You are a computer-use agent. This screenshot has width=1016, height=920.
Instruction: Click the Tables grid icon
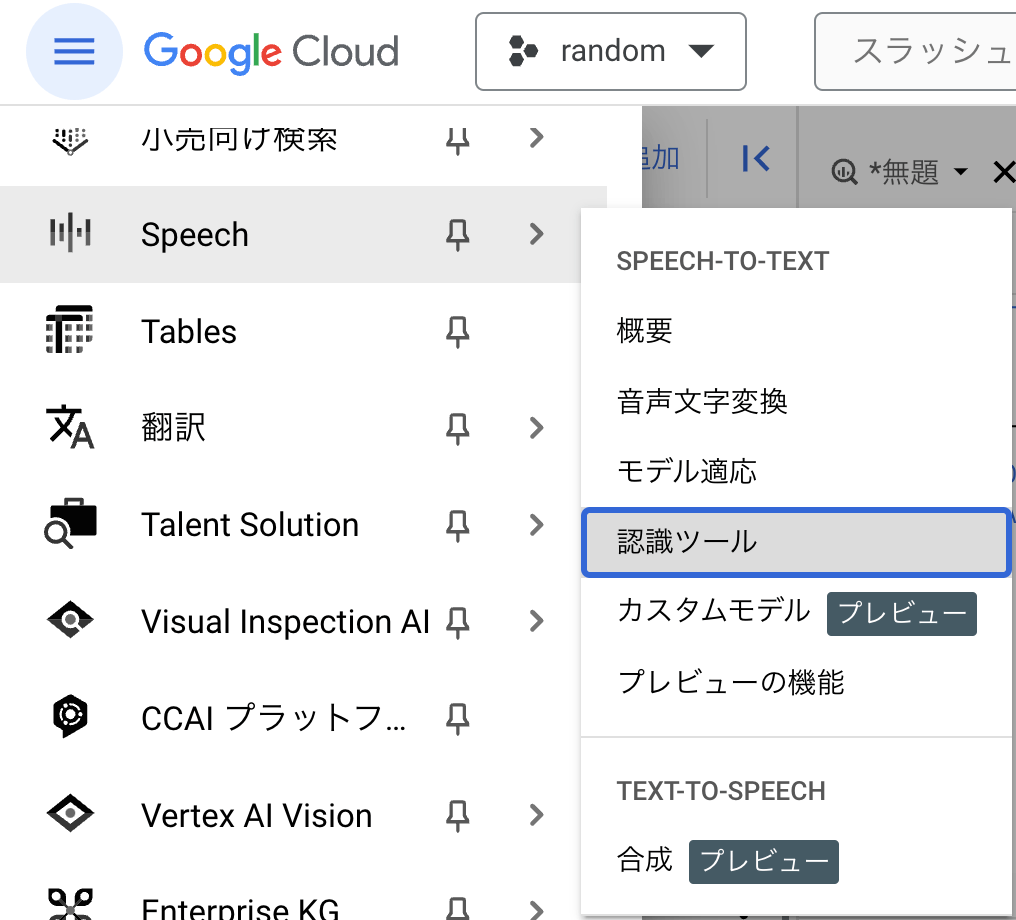pyautogui.click(x=69, y=330)
